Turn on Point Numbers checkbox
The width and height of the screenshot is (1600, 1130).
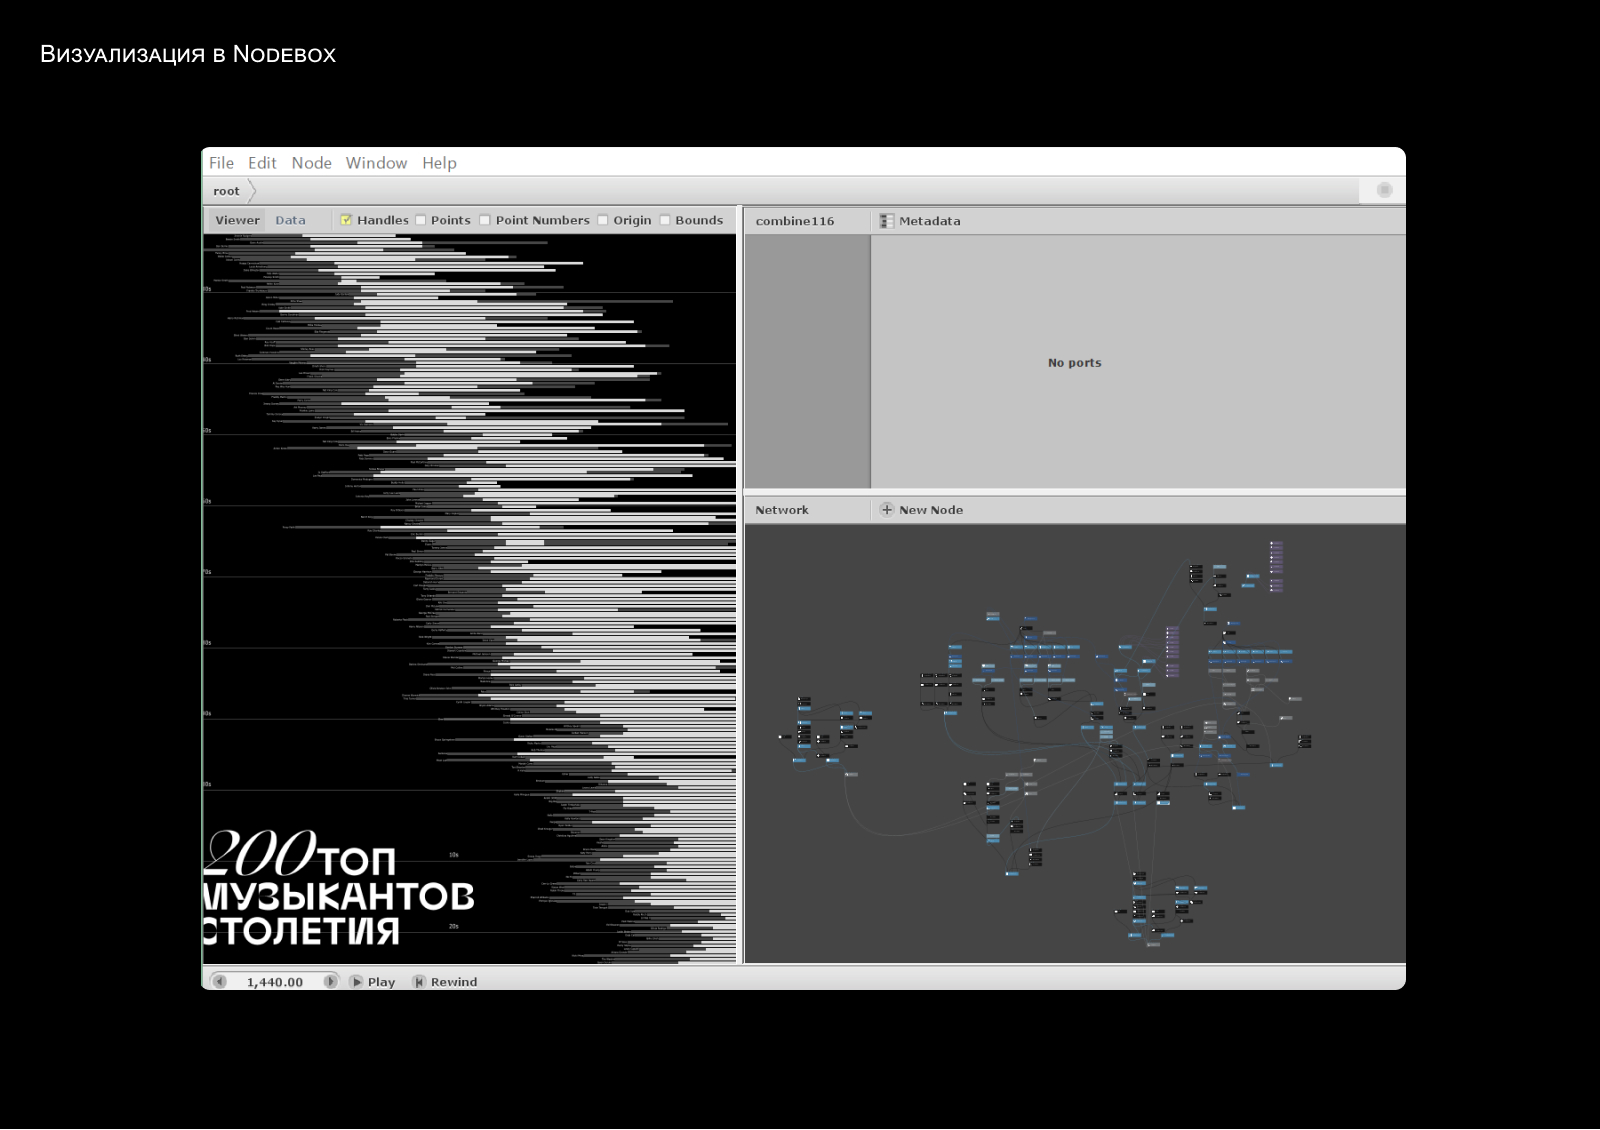pyautogui.click(x=485, y=220)
